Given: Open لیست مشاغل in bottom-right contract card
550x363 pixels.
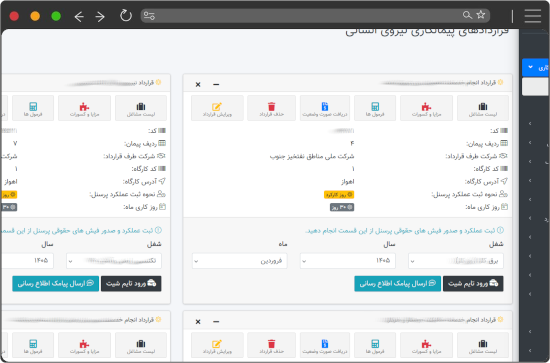Looking at the screenshot, I should (x=483, y=345).
